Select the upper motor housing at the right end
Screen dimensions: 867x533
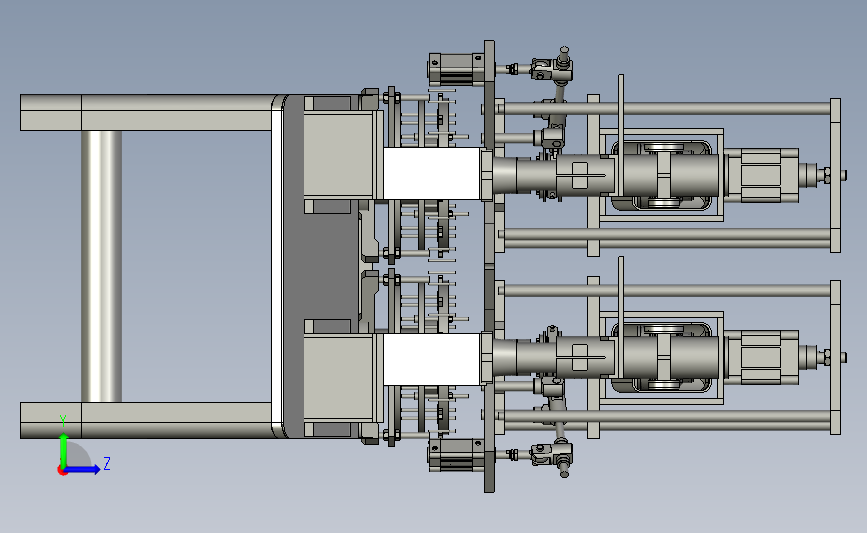coord(761,175)
